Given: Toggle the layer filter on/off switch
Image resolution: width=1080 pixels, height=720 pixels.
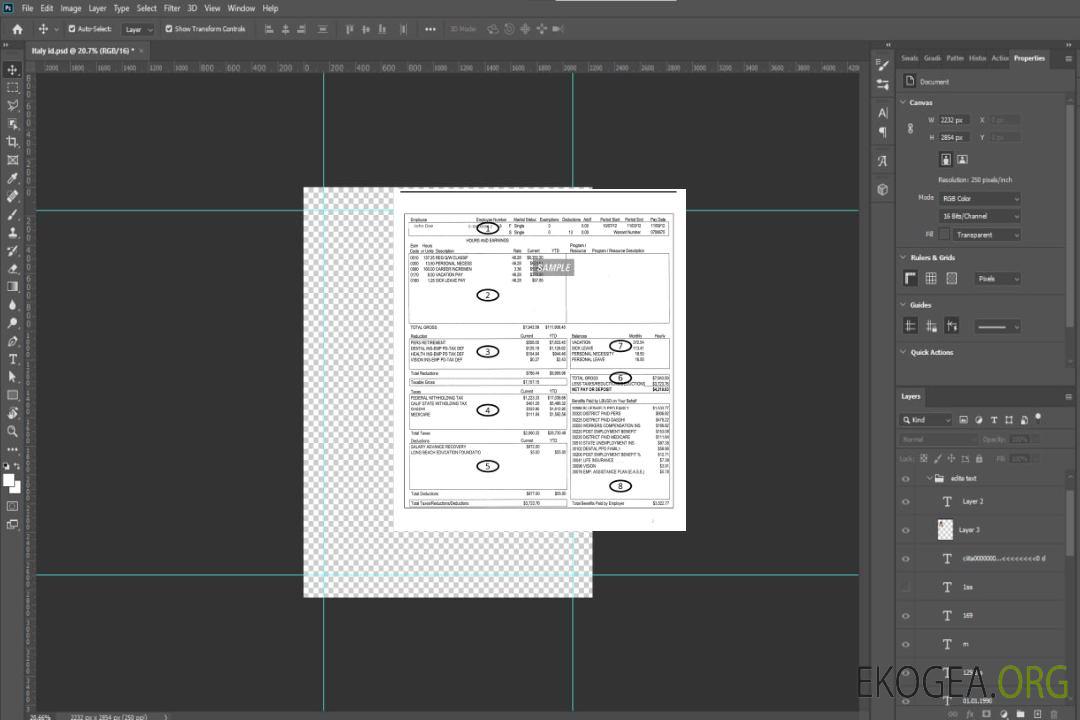Looking at the screenshot, I should (x=1038, y=418).
